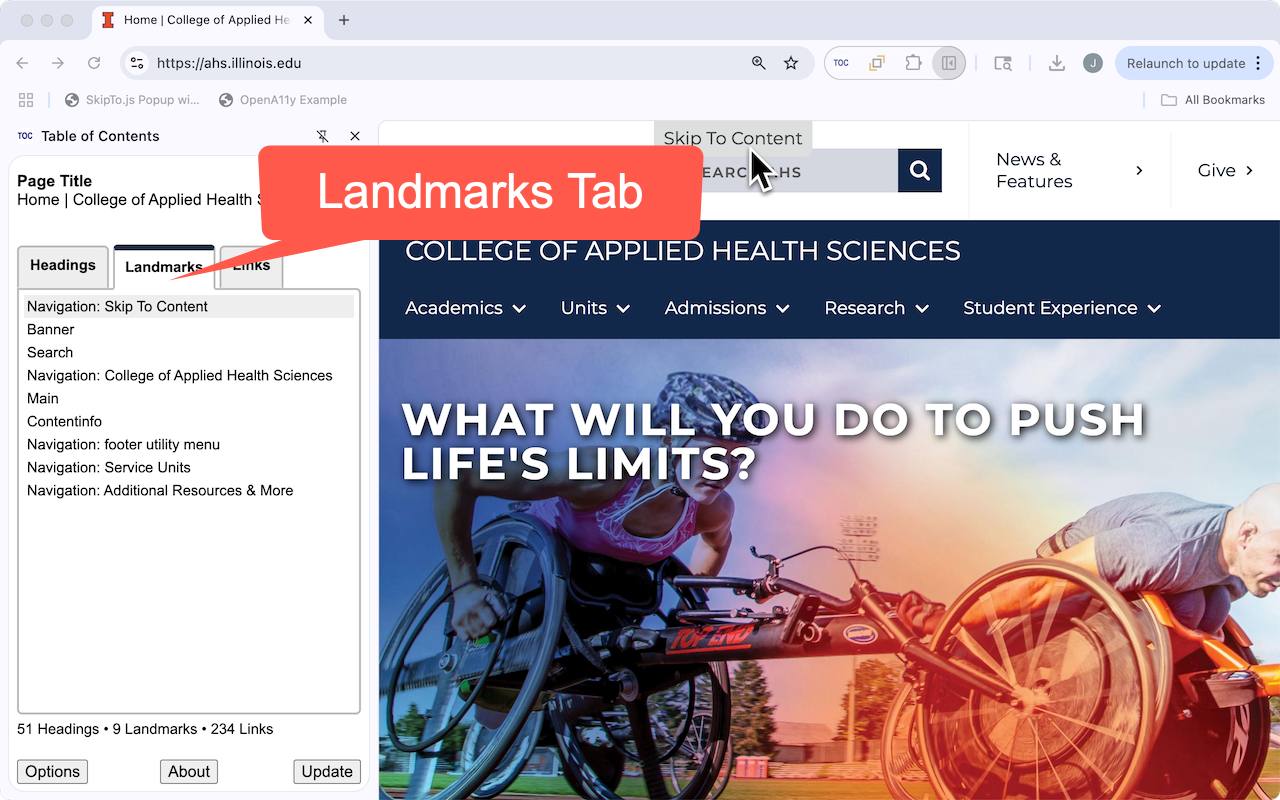Switch to the Headings tab
This screenshot has height=800, width=1280.
point(63,266)
